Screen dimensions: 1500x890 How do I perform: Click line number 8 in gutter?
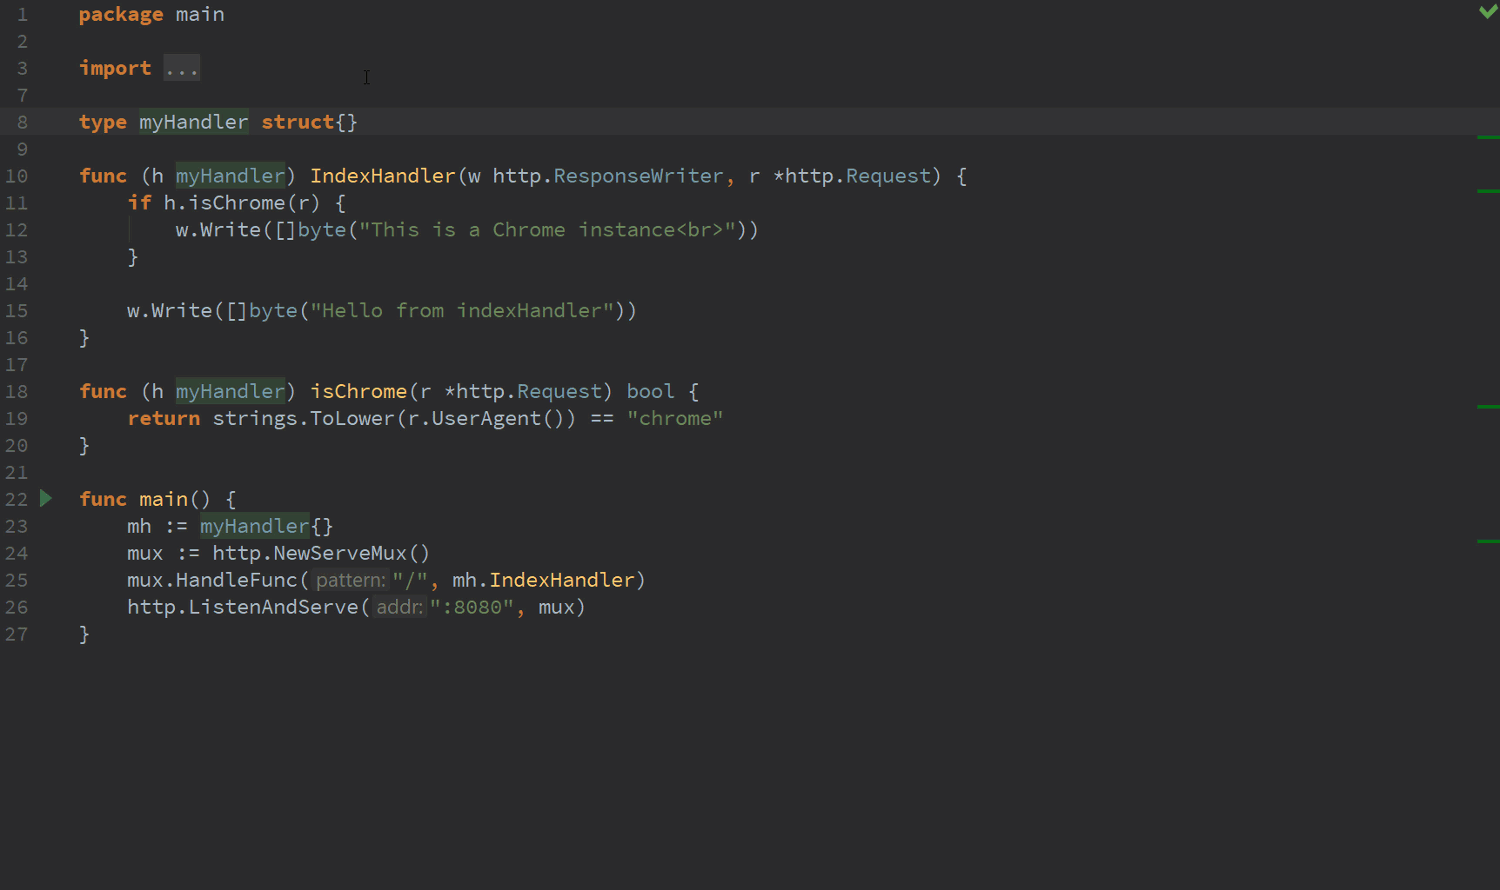pyautogui.click(x=22, y=122)
